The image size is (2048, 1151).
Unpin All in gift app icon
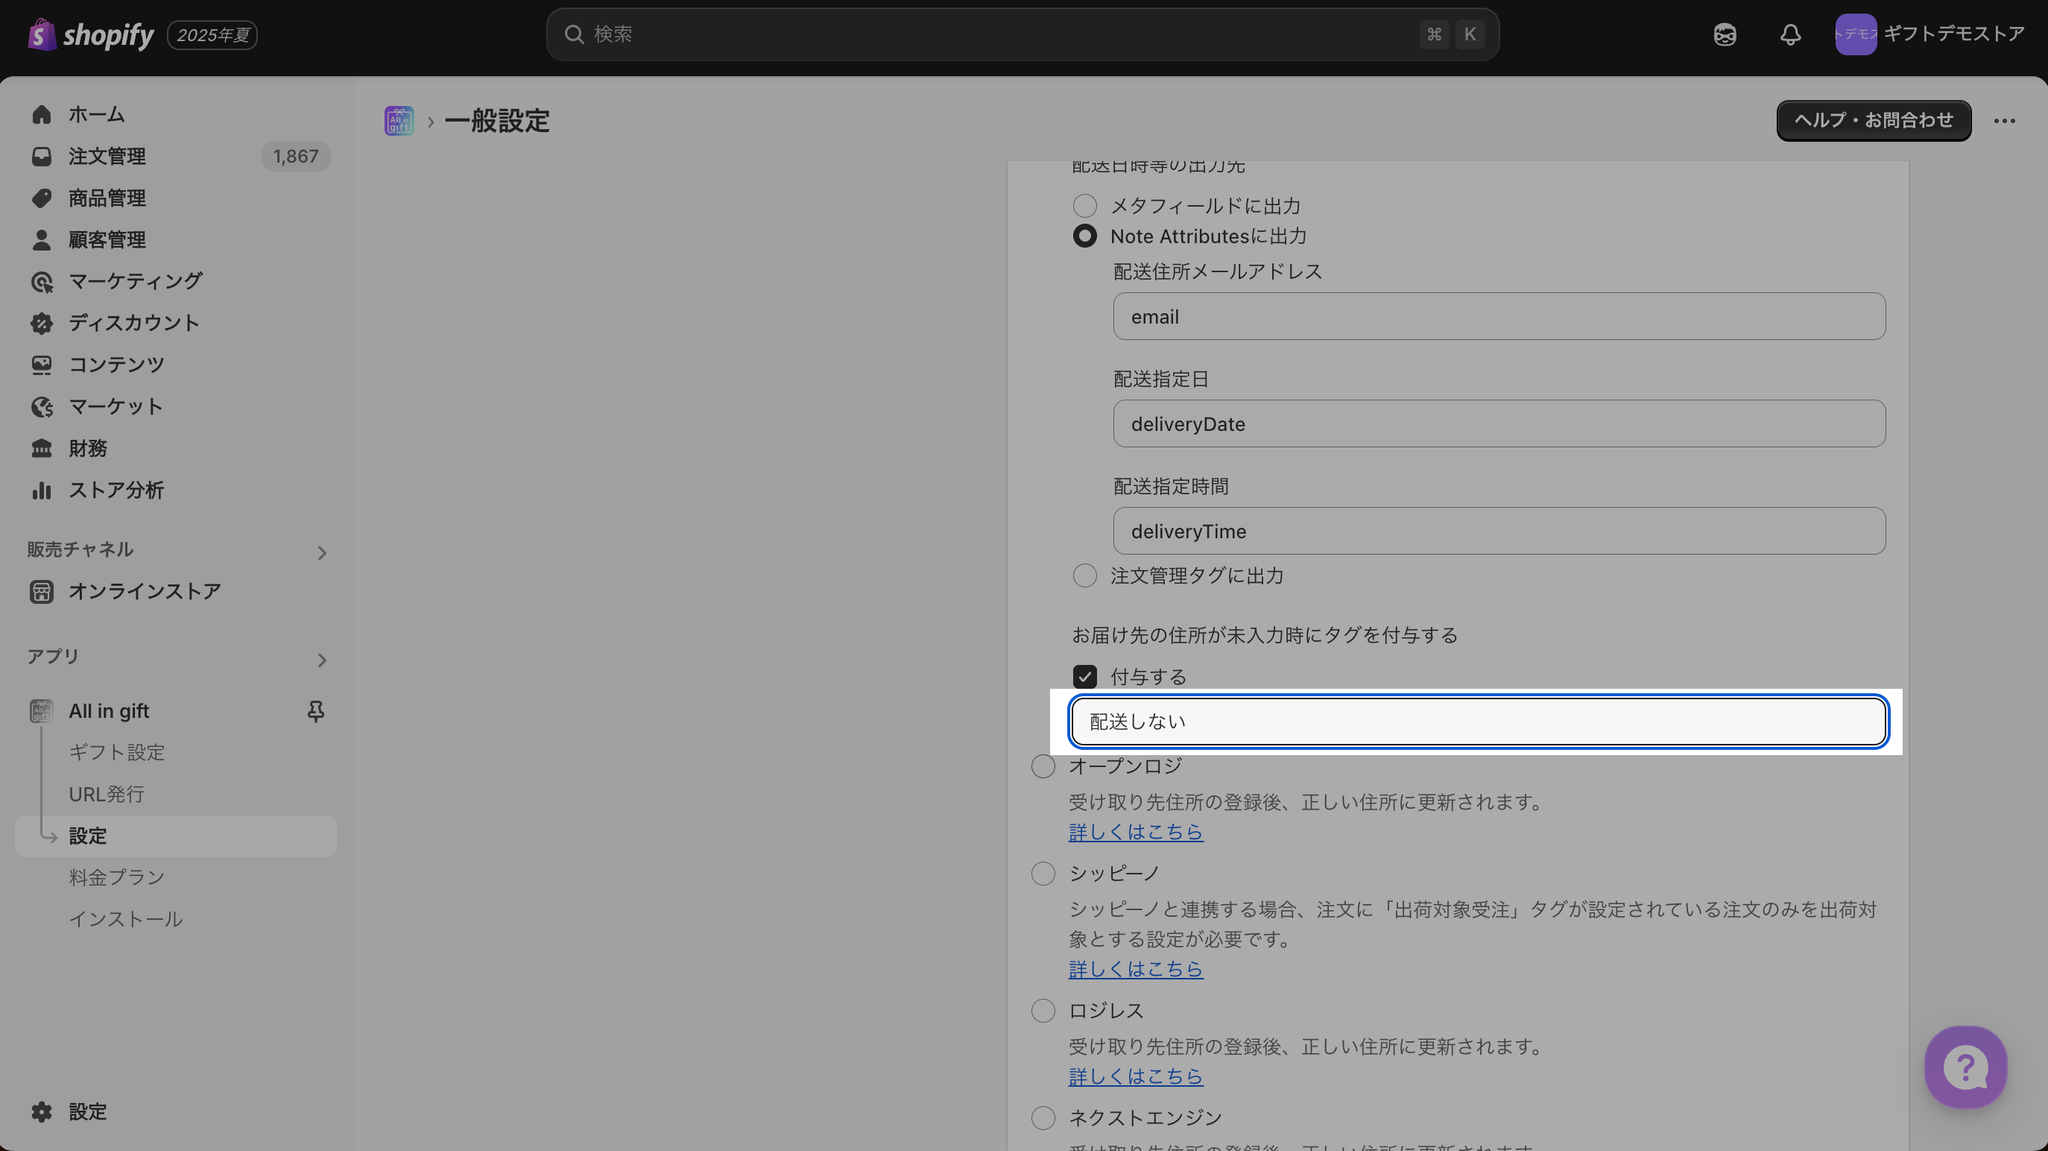coord(315,711)
